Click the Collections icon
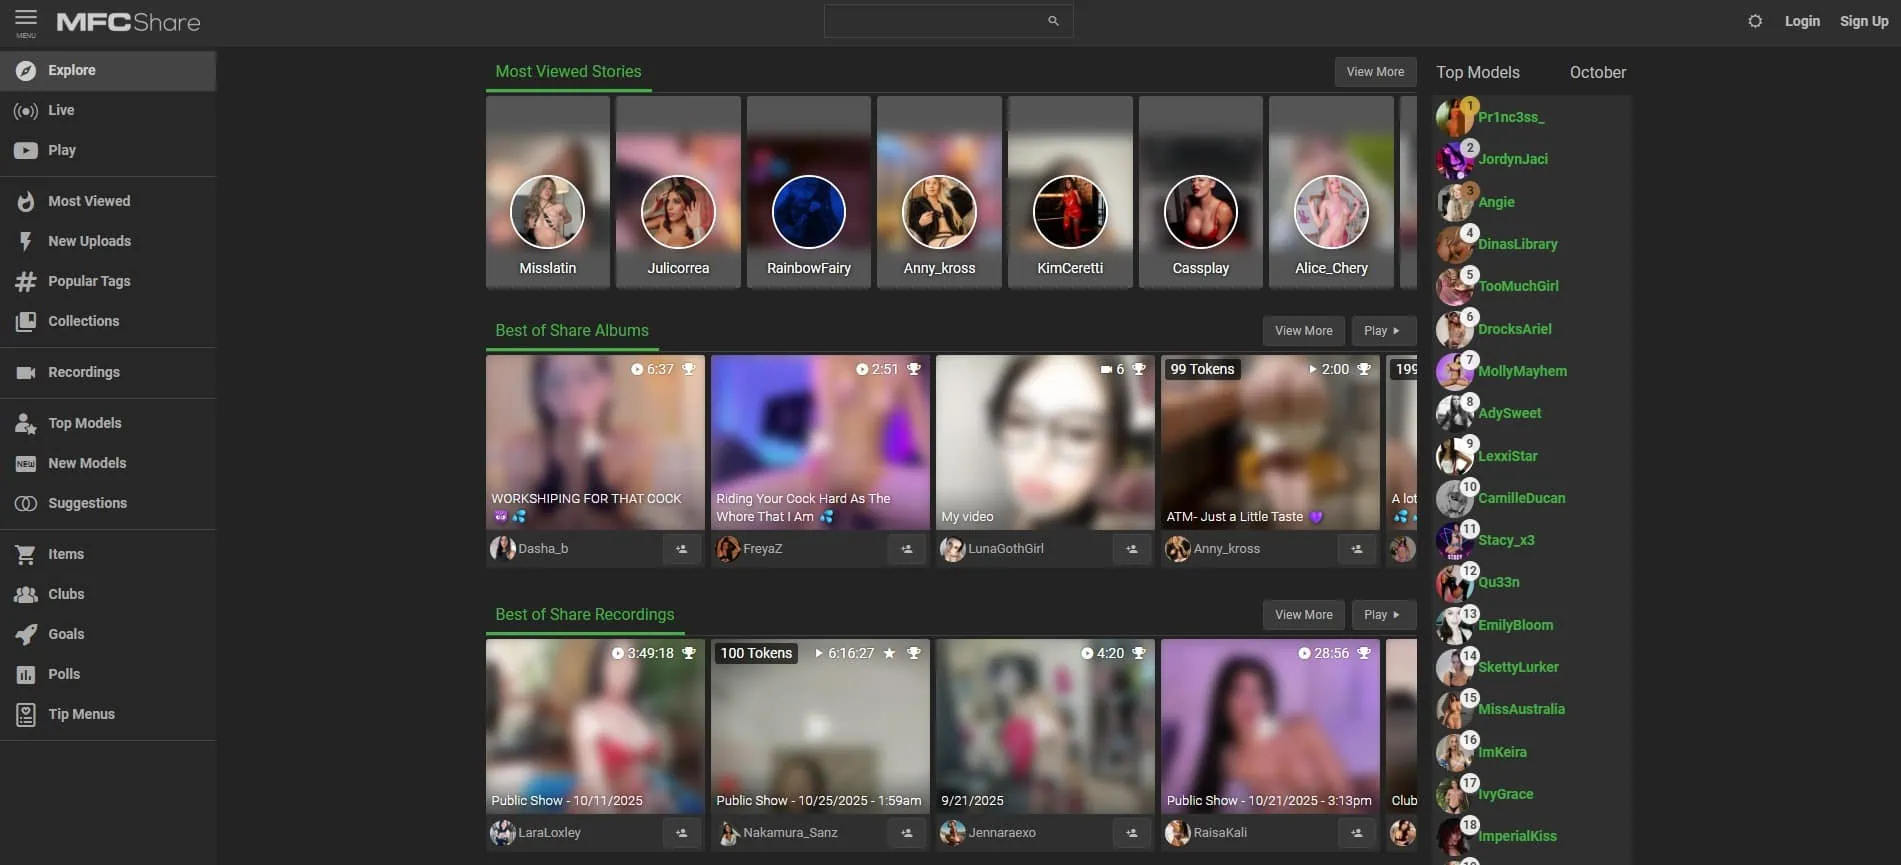Screen dimensions: 1901x865 tap(26, 321)
